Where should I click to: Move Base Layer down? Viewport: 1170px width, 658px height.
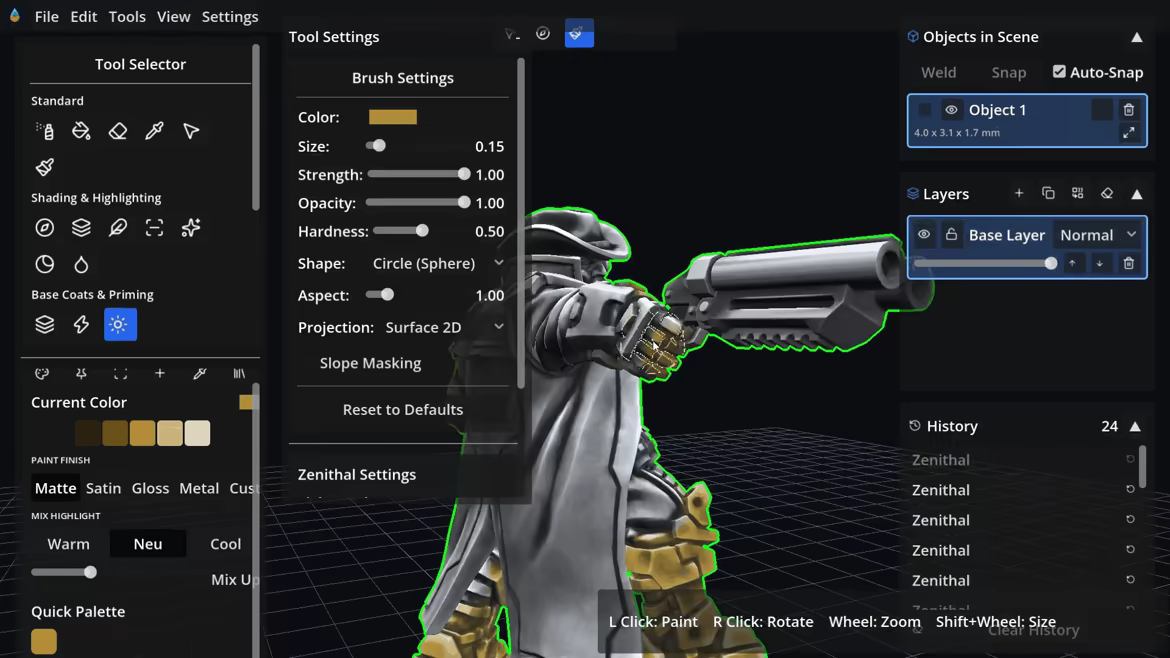(x=1100, y=263)
